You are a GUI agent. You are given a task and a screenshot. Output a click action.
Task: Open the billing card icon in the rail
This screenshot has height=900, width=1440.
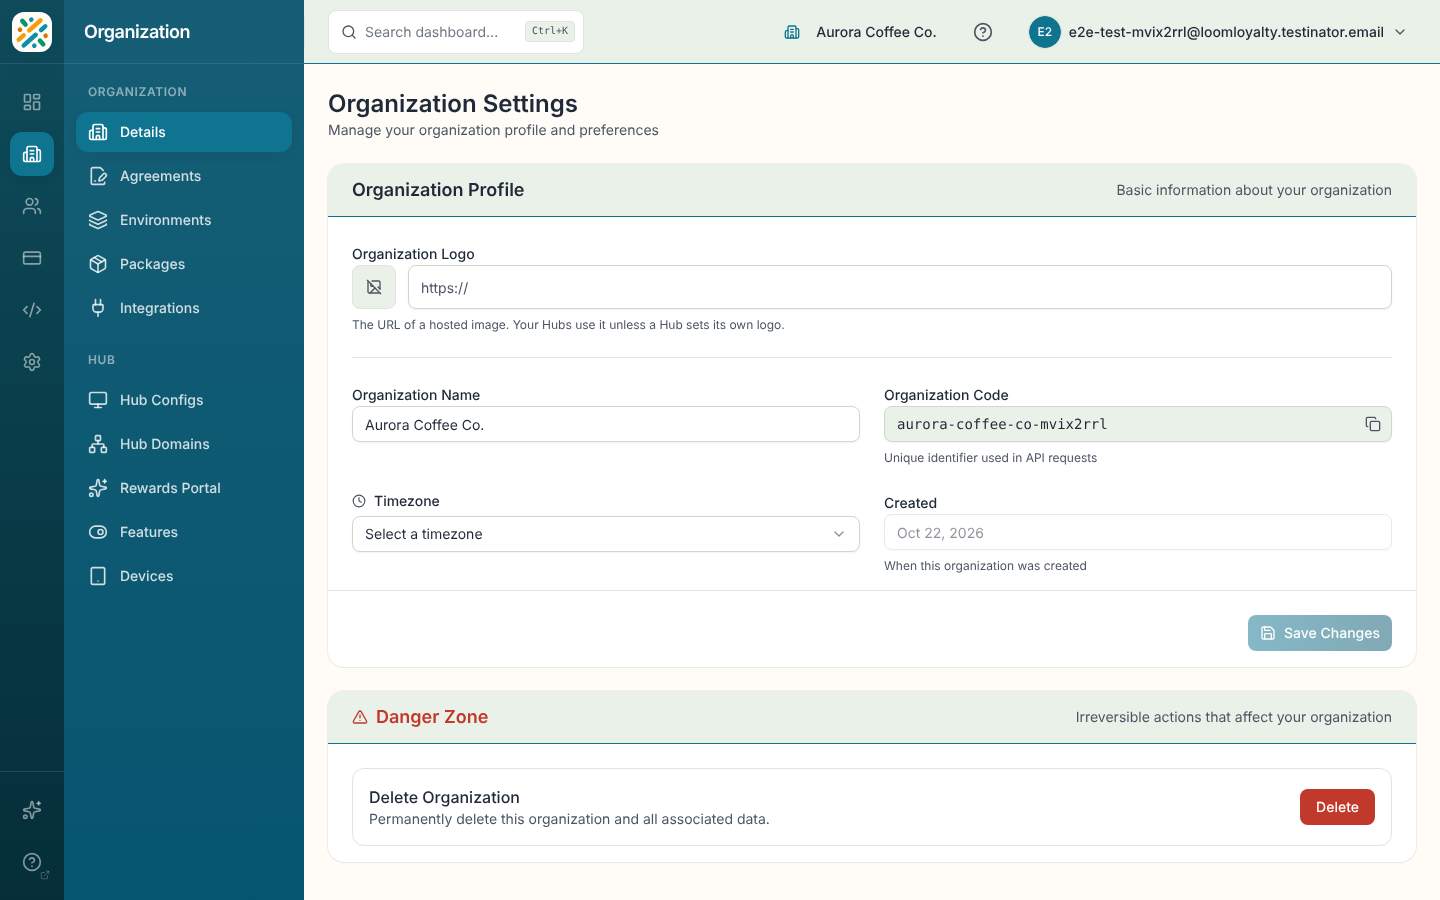[x=32, y=258]
